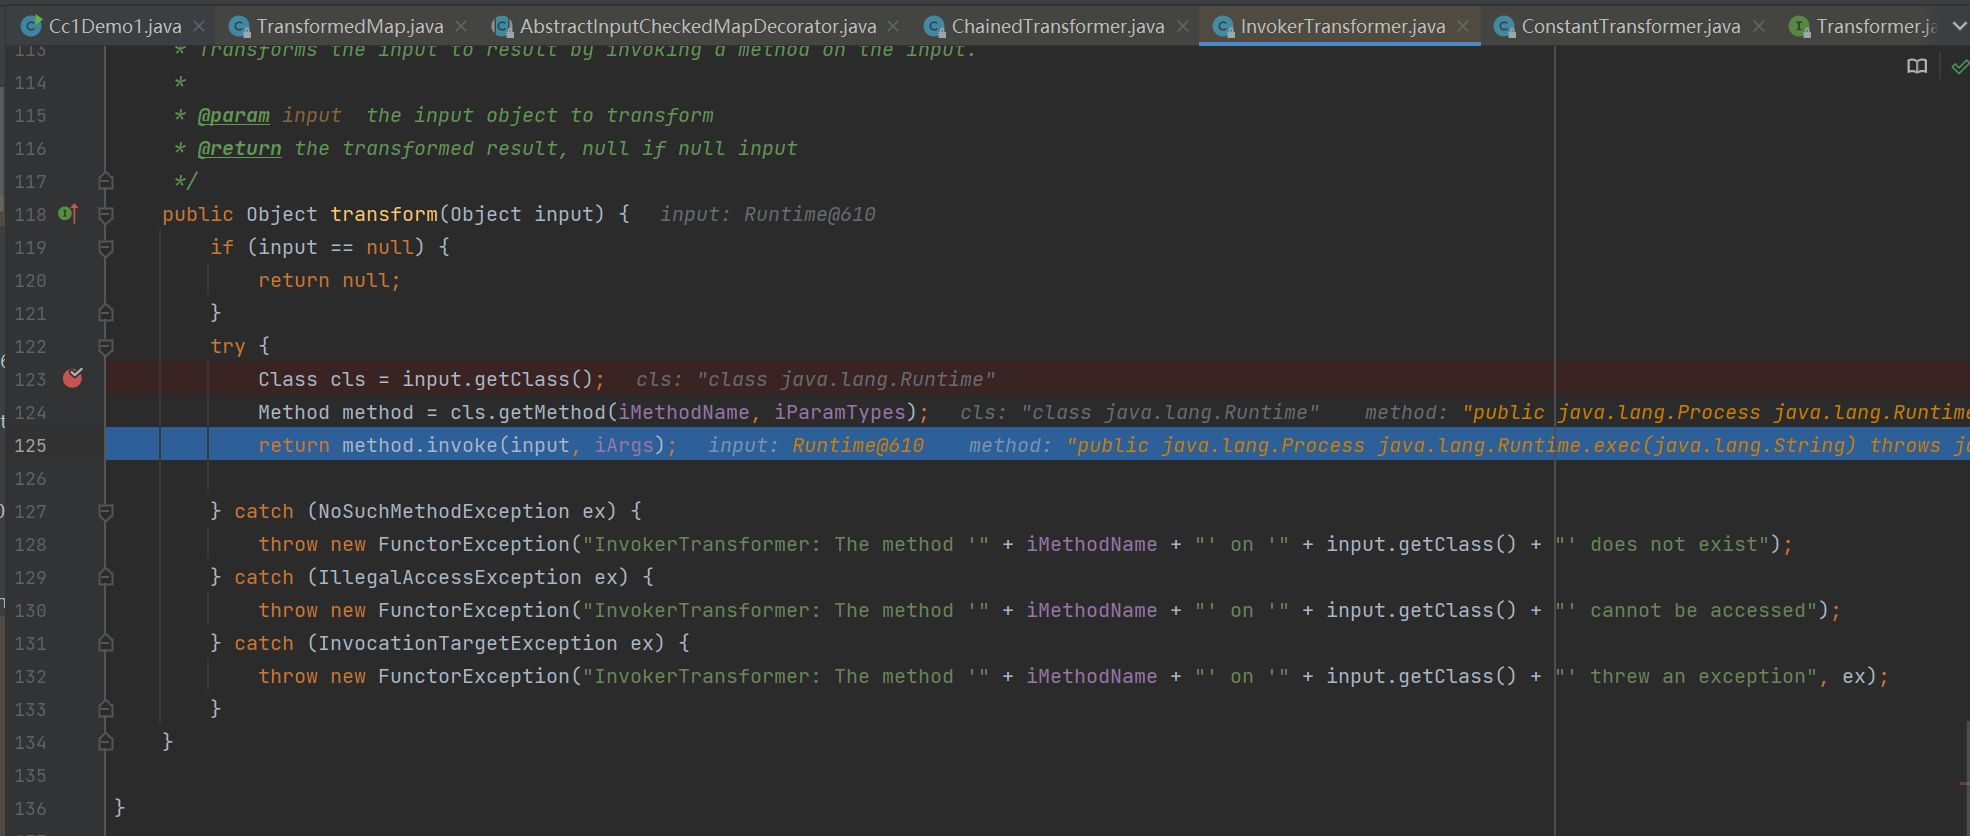Viewport: 1970px width, 836px height.
Task: Collapse the try block at line 122
Action: [x=105, y=346]
